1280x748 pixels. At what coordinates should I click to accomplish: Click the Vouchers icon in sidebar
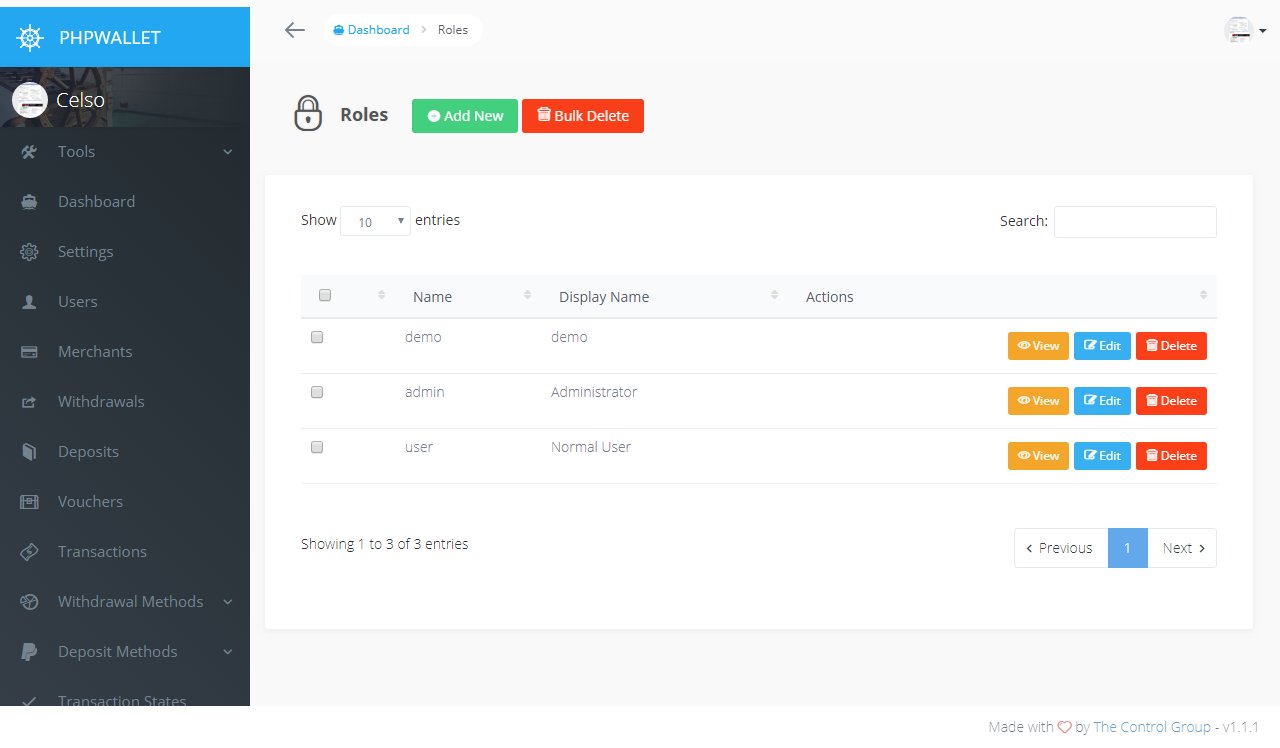[29, 502]
